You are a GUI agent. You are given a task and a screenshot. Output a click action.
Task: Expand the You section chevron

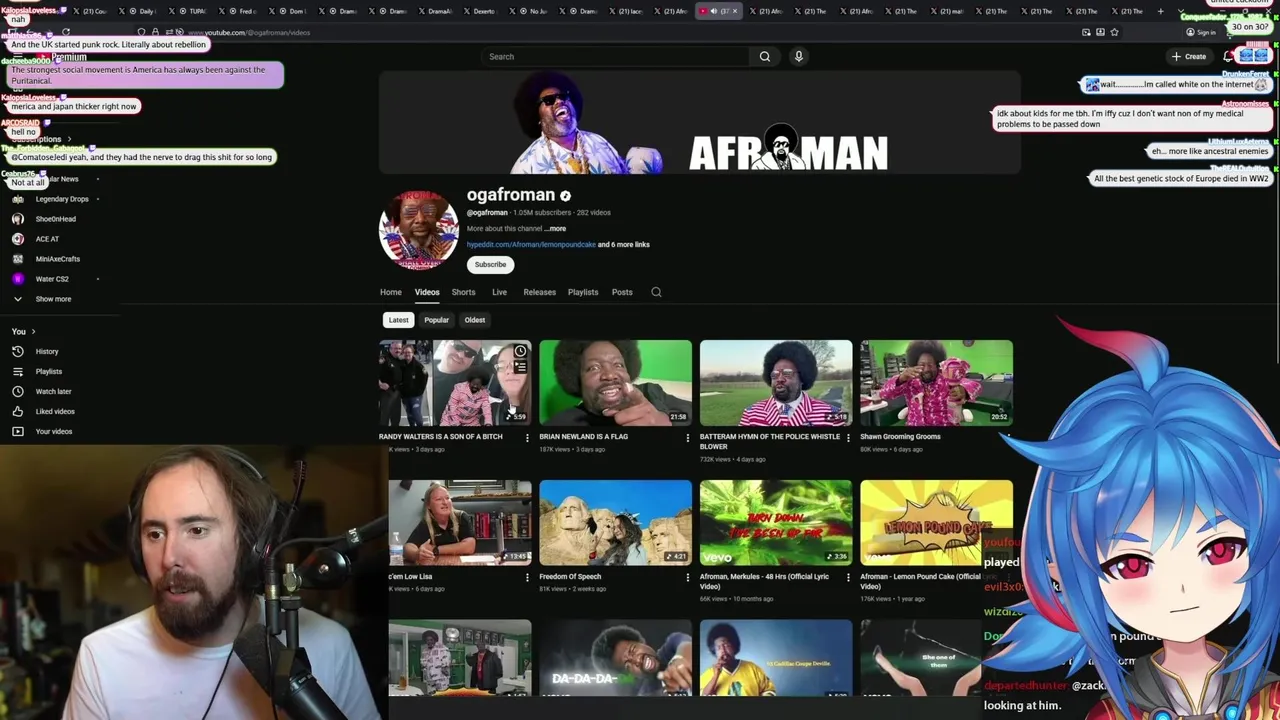[33, 331]
